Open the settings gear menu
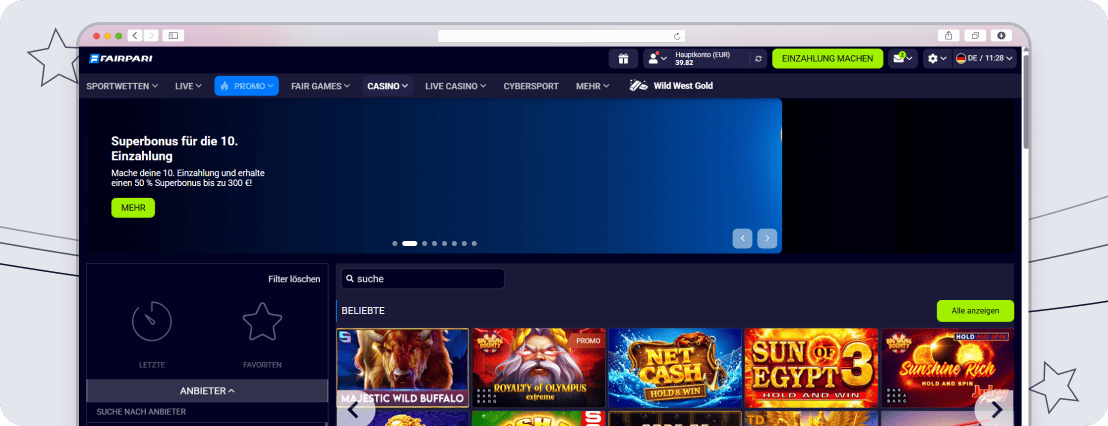 coord(937,59)
